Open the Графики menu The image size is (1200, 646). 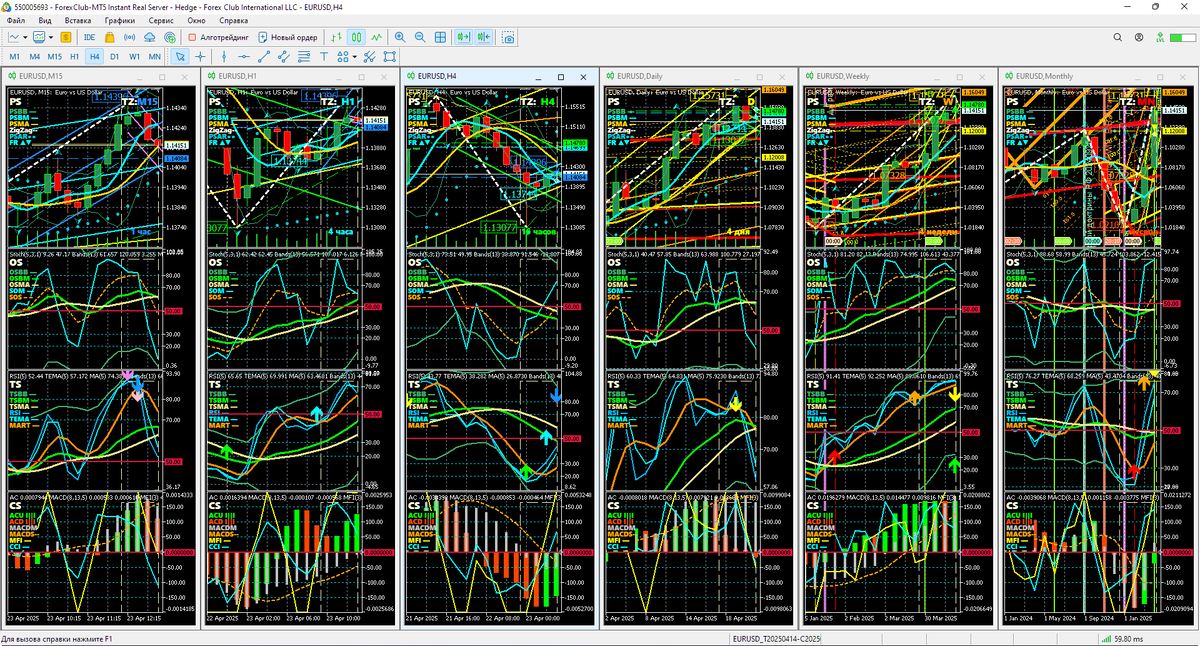coord(120,20)
